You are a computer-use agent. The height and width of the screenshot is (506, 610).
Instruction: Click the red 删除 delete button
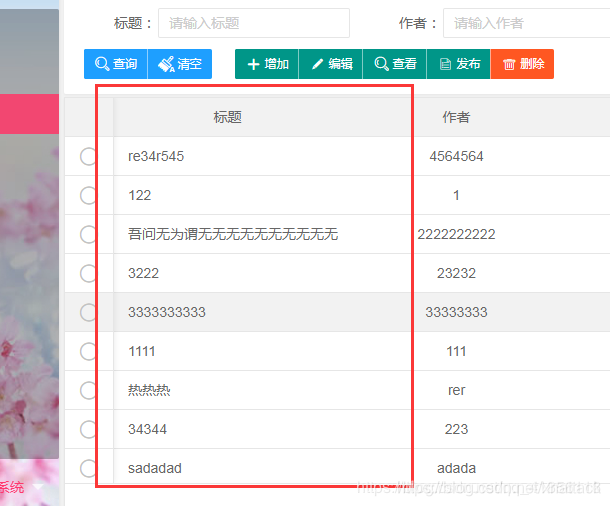[x=522, y=64]
